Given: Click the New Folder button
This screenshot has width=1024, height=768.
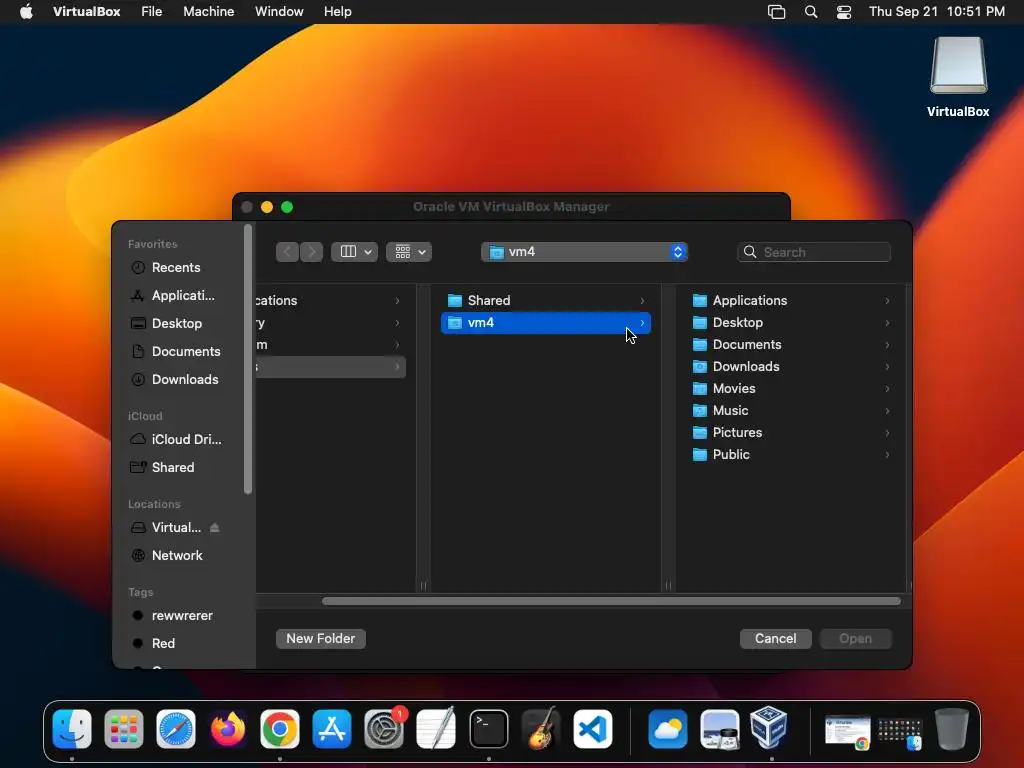Looking at the screenshot, I should [x=321, y=639].
